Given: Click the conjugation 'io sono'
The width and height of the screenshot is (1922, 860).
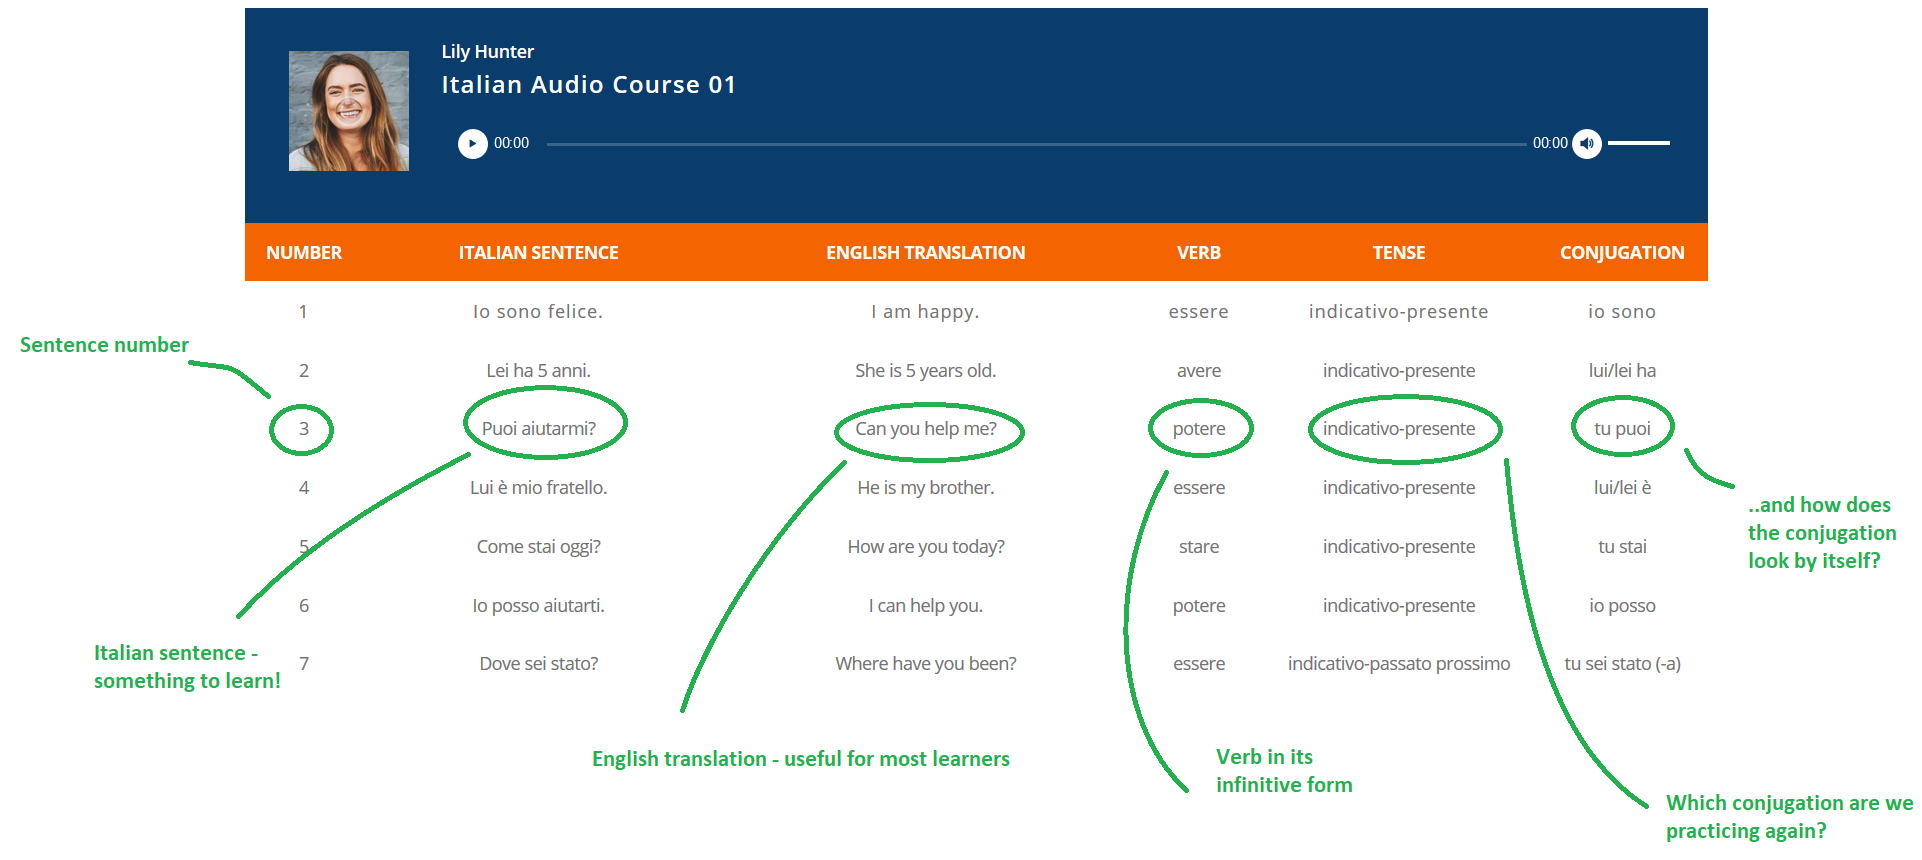Looking at the screenshot, I should click(x=1622, y=312).
